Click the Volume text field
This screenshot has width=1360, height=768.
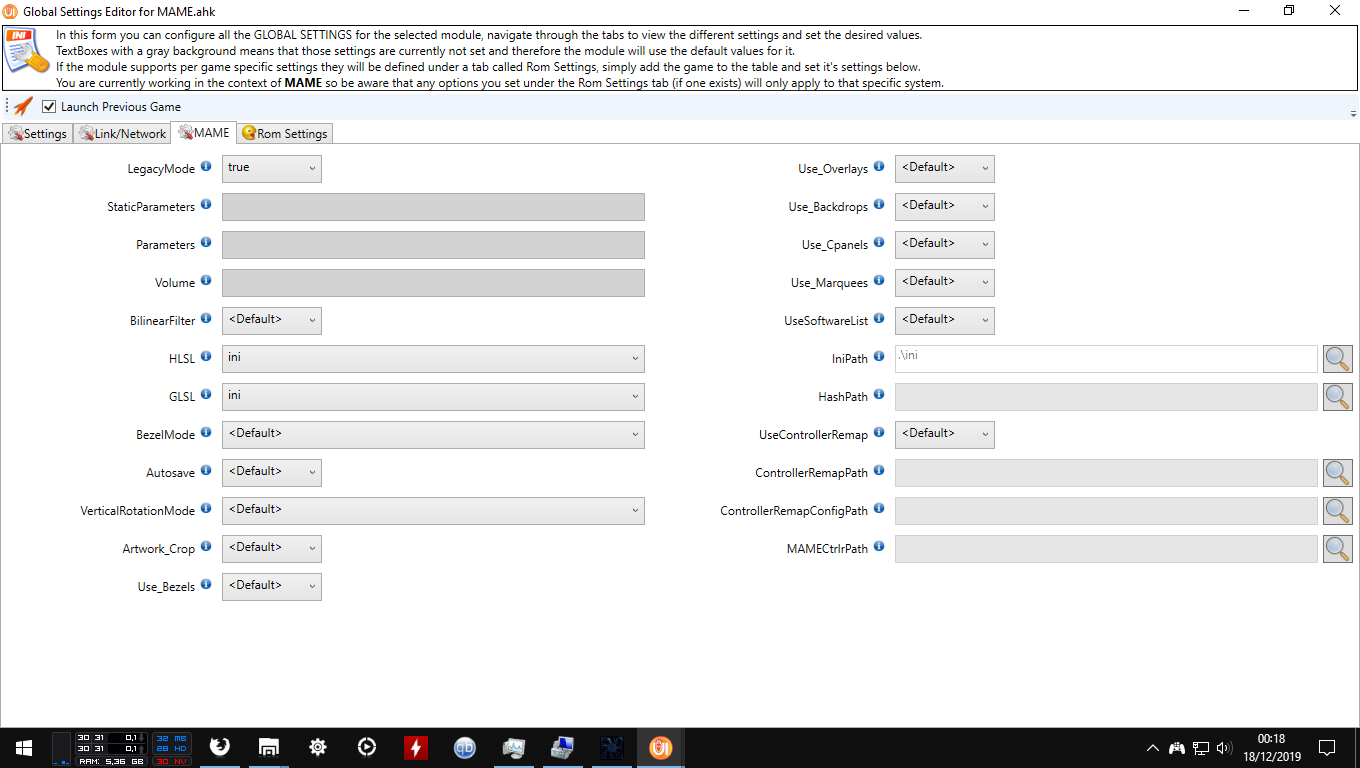[x=433, y=283]
